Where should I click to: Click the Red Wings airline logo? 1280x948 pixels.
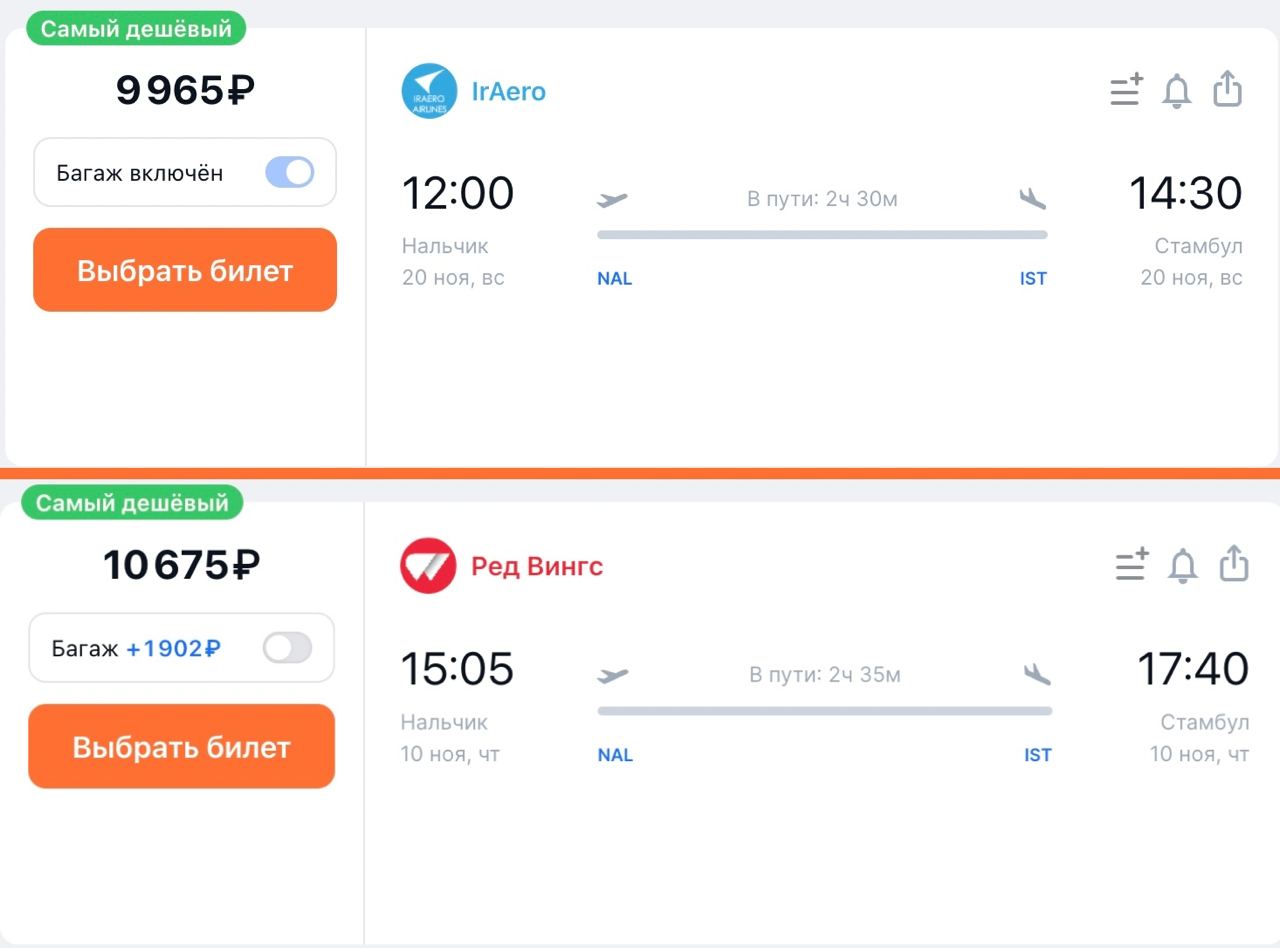click(428, 566)
